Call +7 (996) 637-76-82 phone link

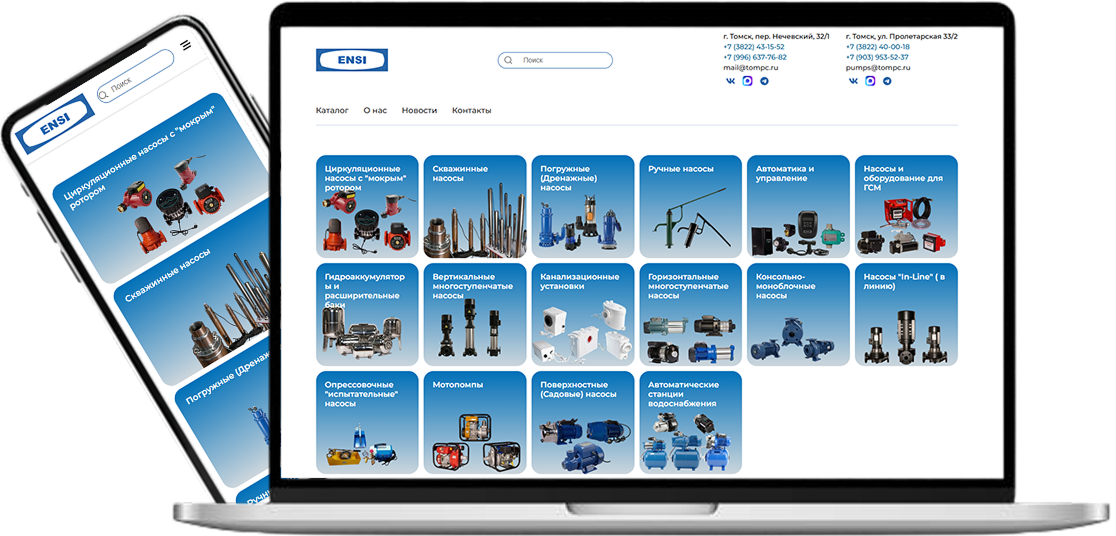tap(755, 58)
